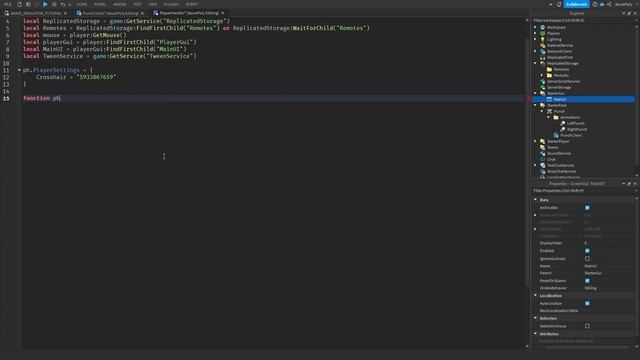This screenshot has width=640, height=360.
Task: Close the PunchClient script tab
Action: coord(142,13)
